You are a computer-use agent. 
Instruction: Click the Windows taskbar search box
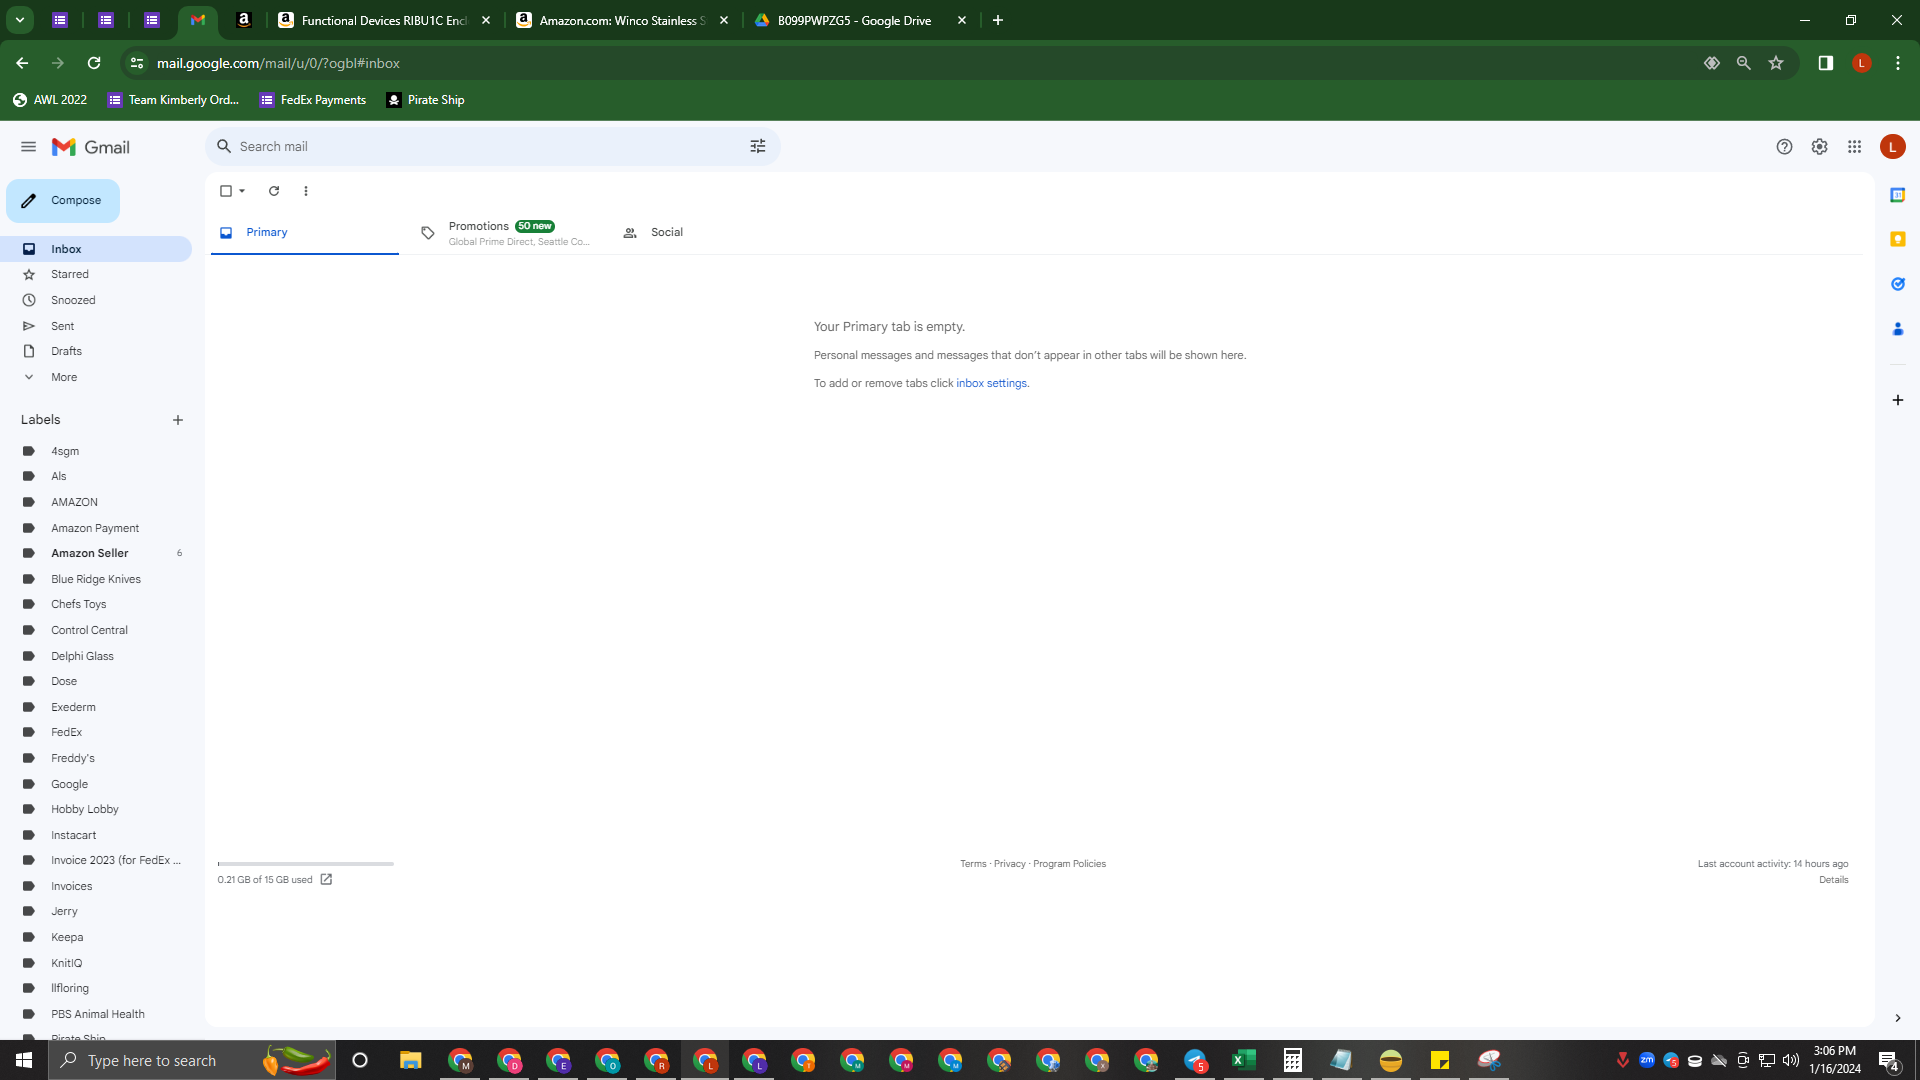pyautogui.click(x=192, y=1060)
